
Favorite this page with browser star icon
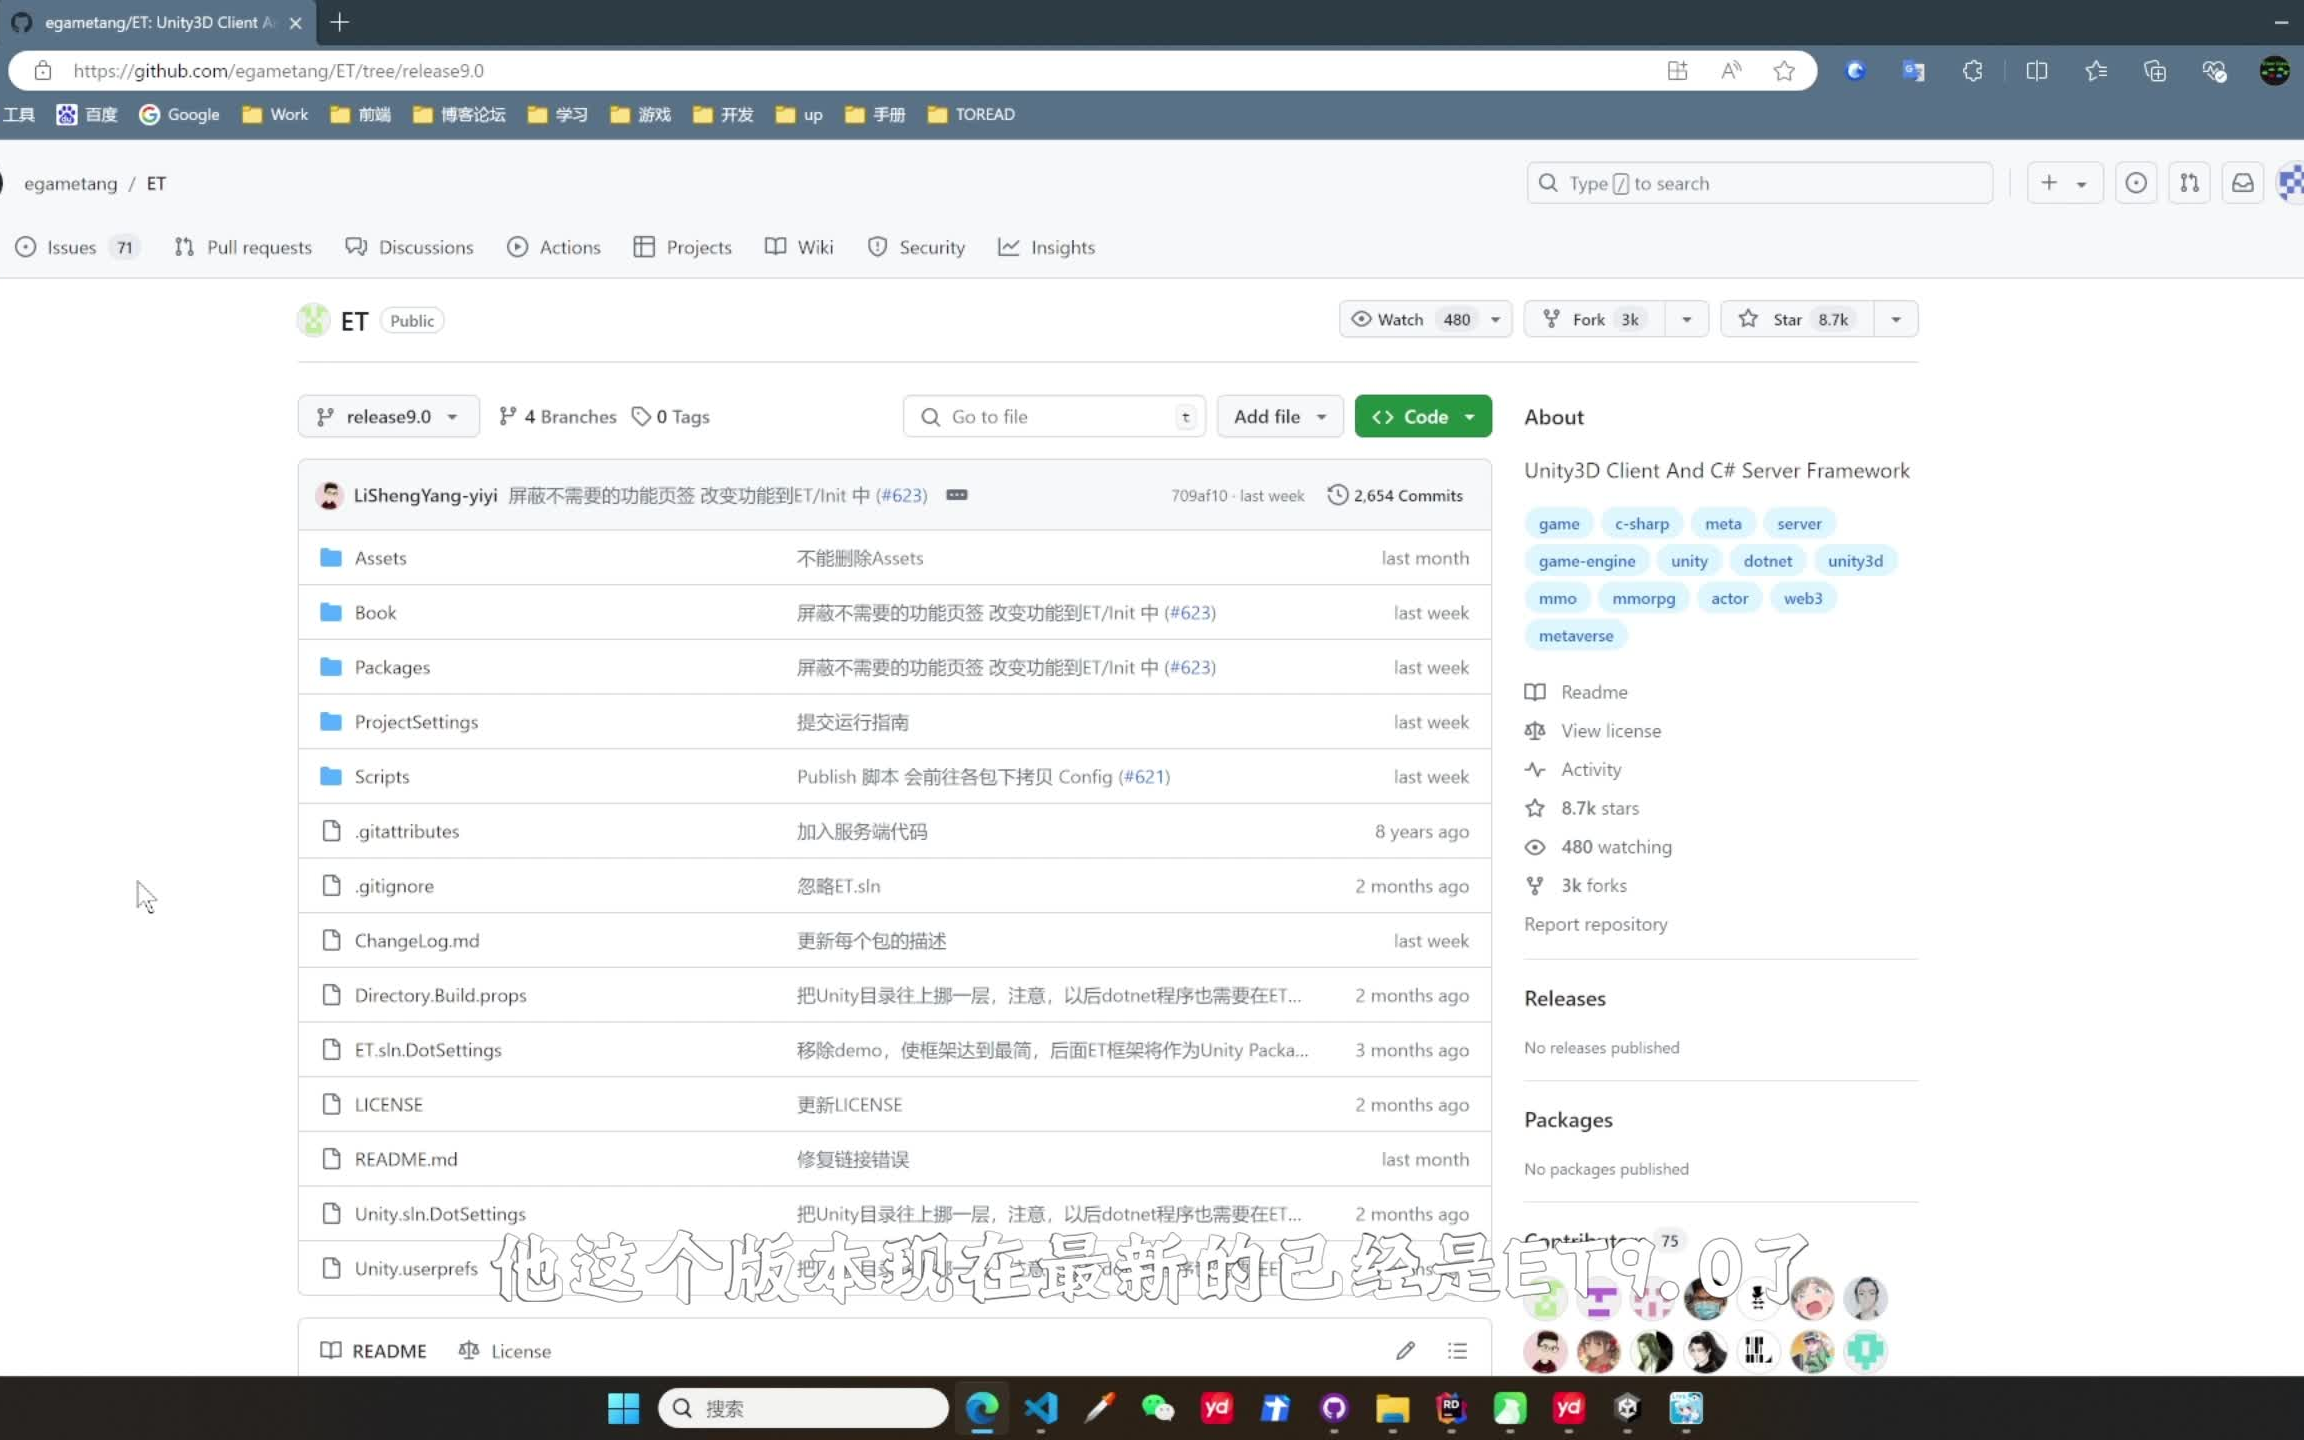(1784, 71)
